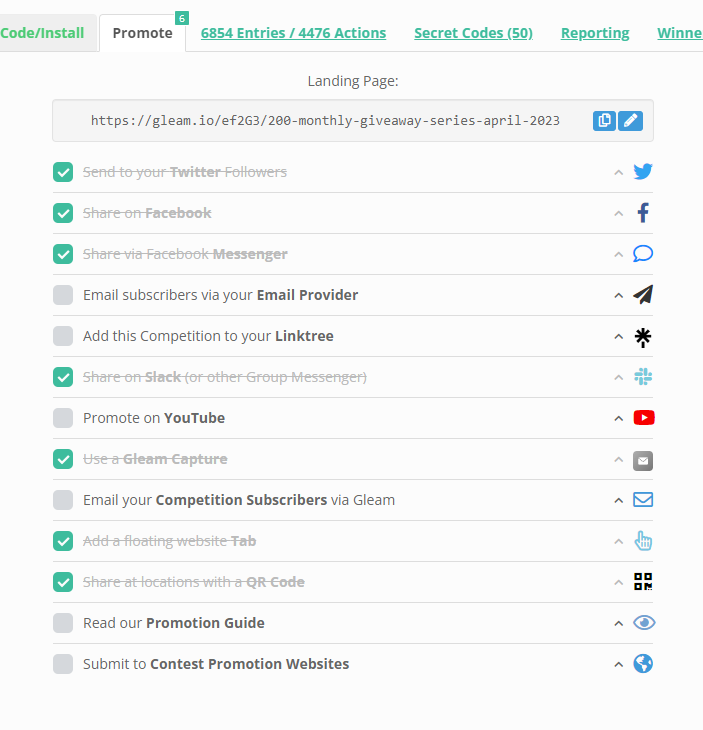The width and height of the screenshot is (703, 730).
Task: Click the pointing hand Tab icon
Action: (643, 541)
